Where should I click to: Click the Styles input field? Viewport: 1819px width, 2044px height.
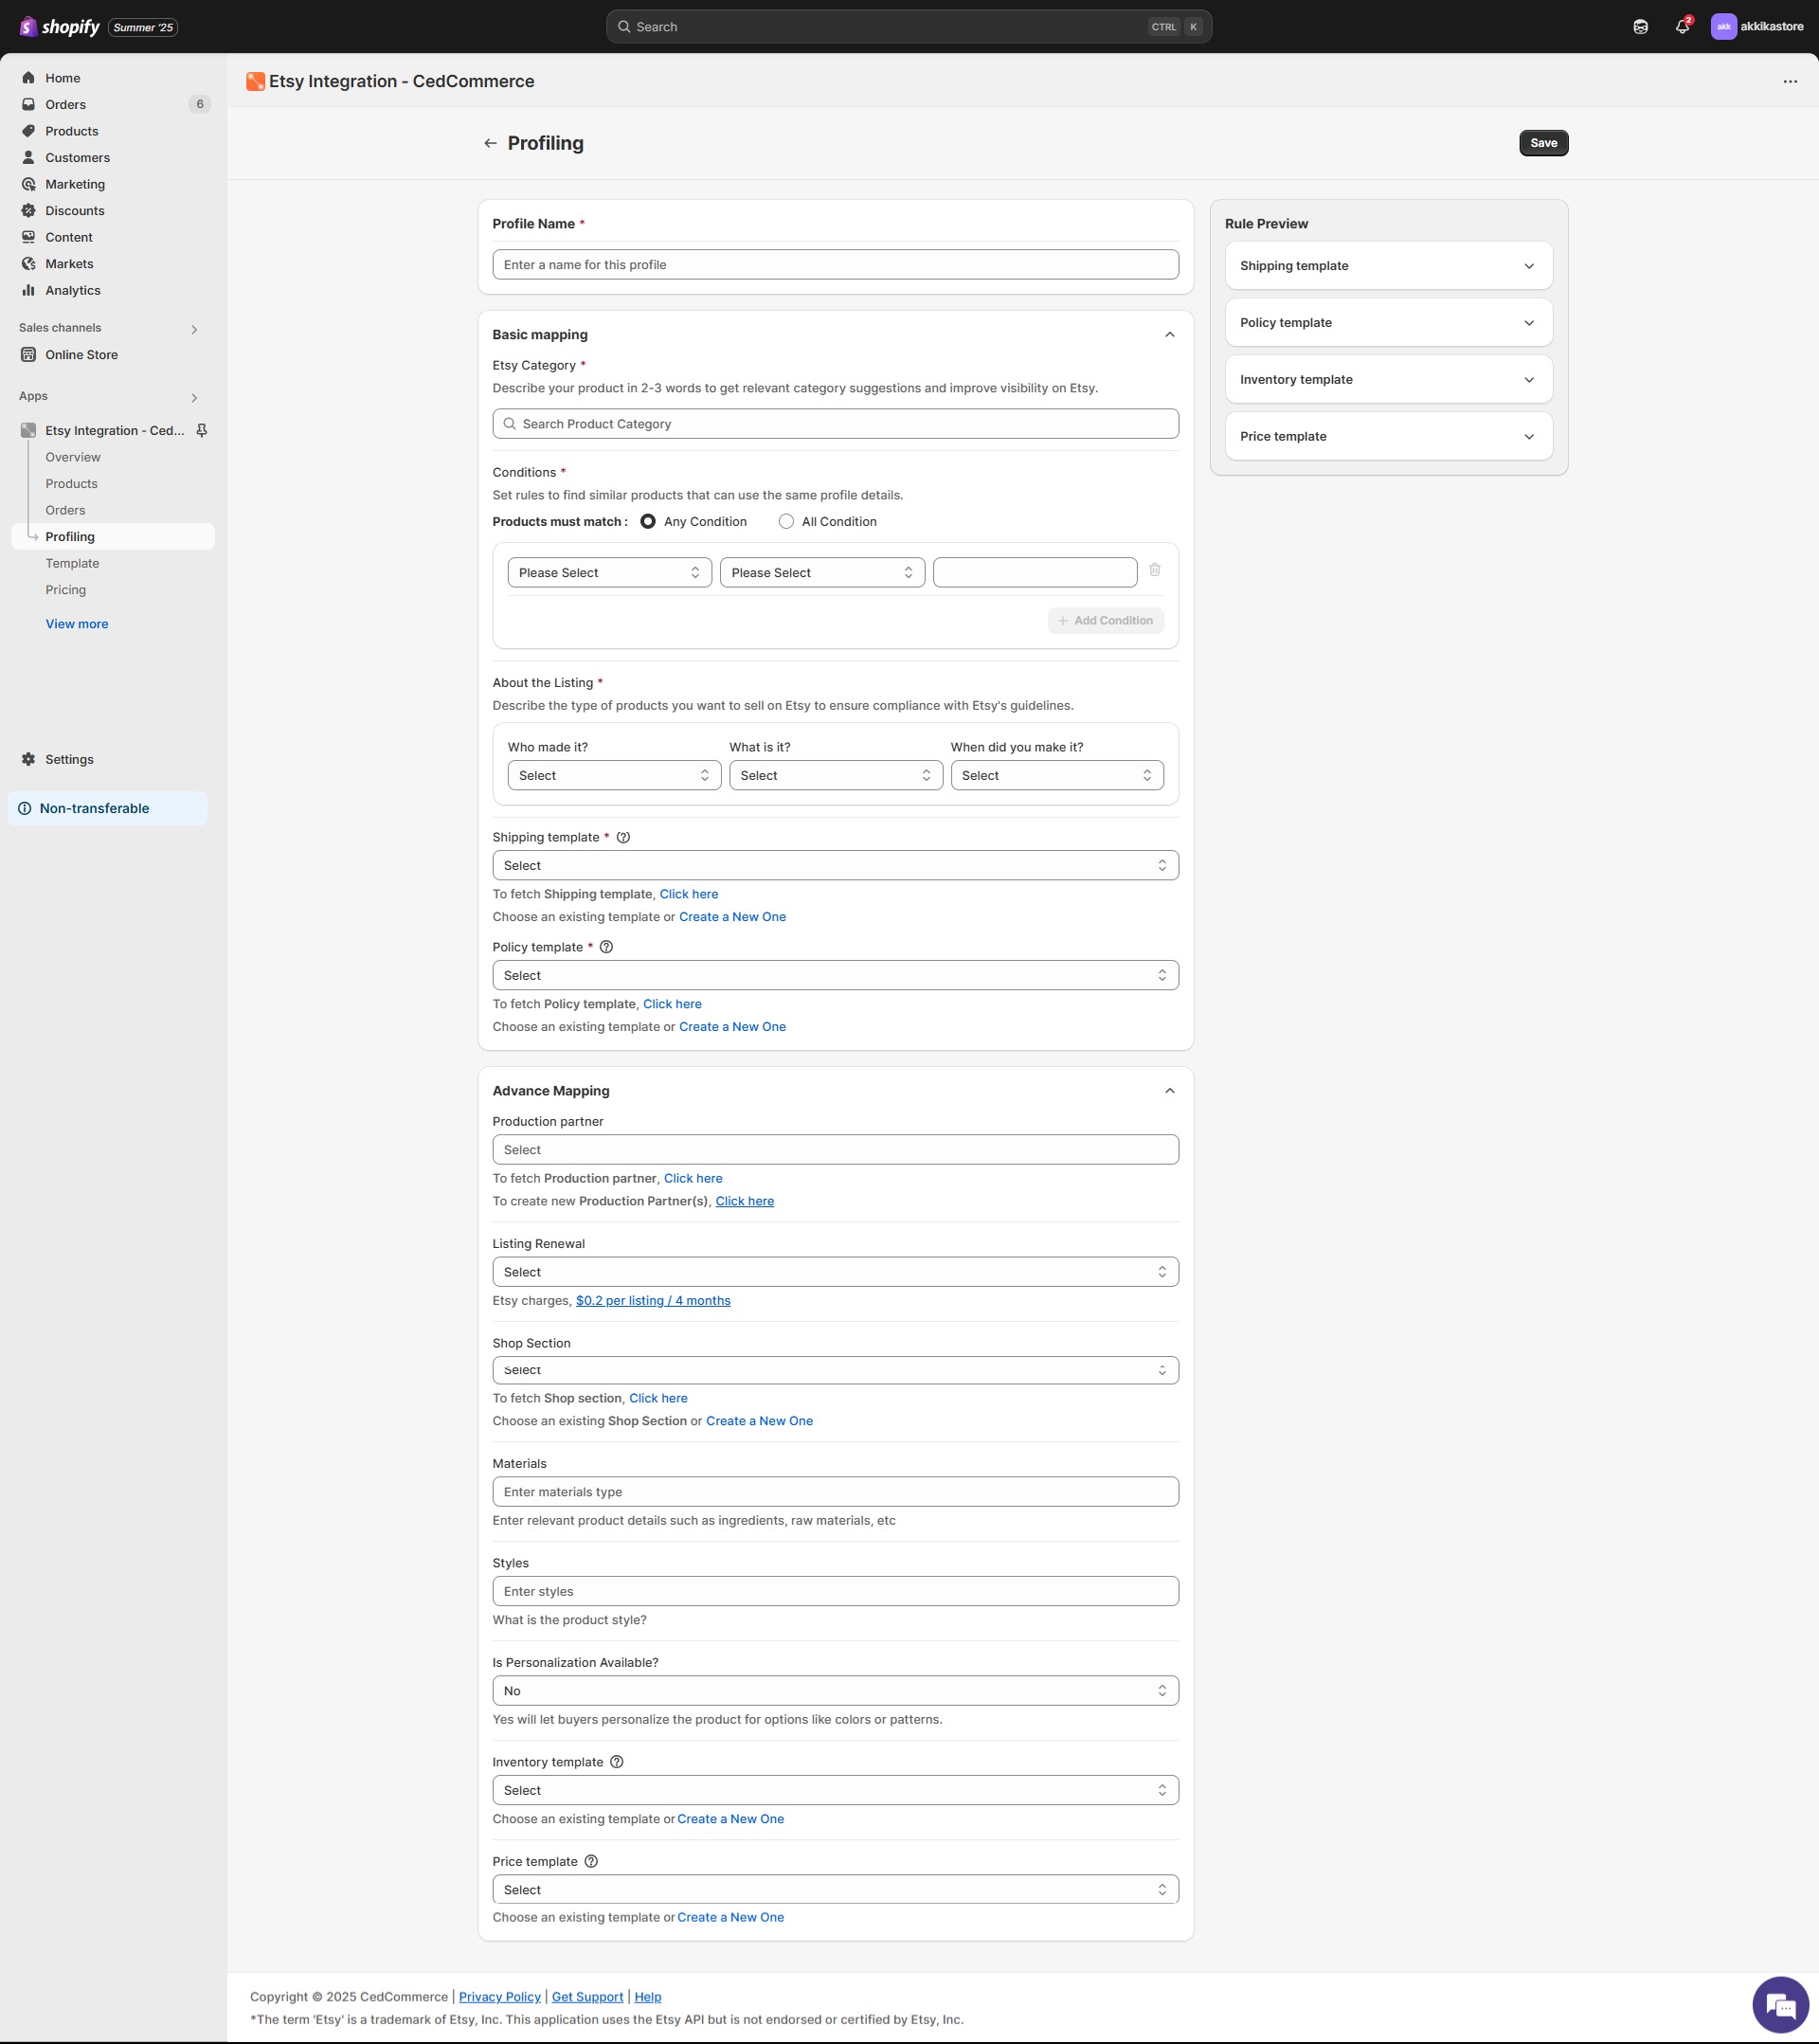point(835,1592)
